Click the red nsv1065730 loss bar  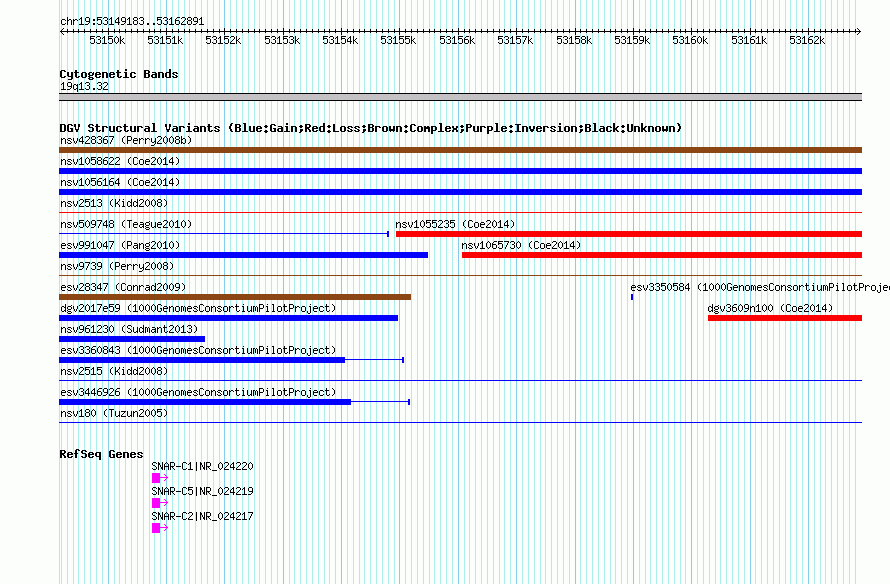click(x=662, y=255)
